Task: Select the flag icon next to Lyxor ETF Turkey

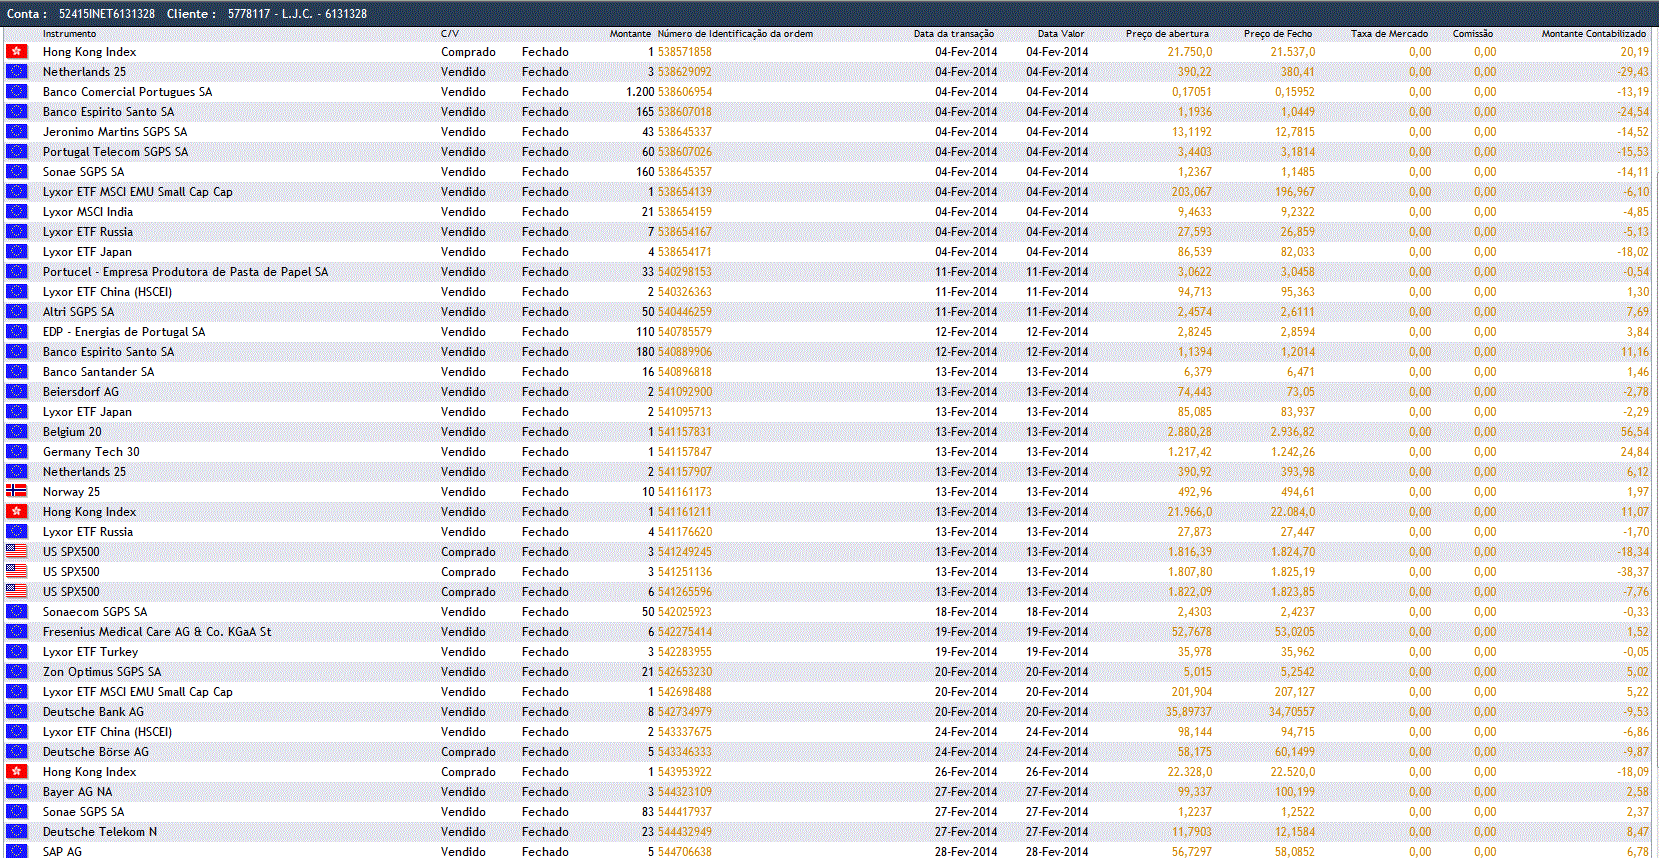Action: [x=16, y=651]
